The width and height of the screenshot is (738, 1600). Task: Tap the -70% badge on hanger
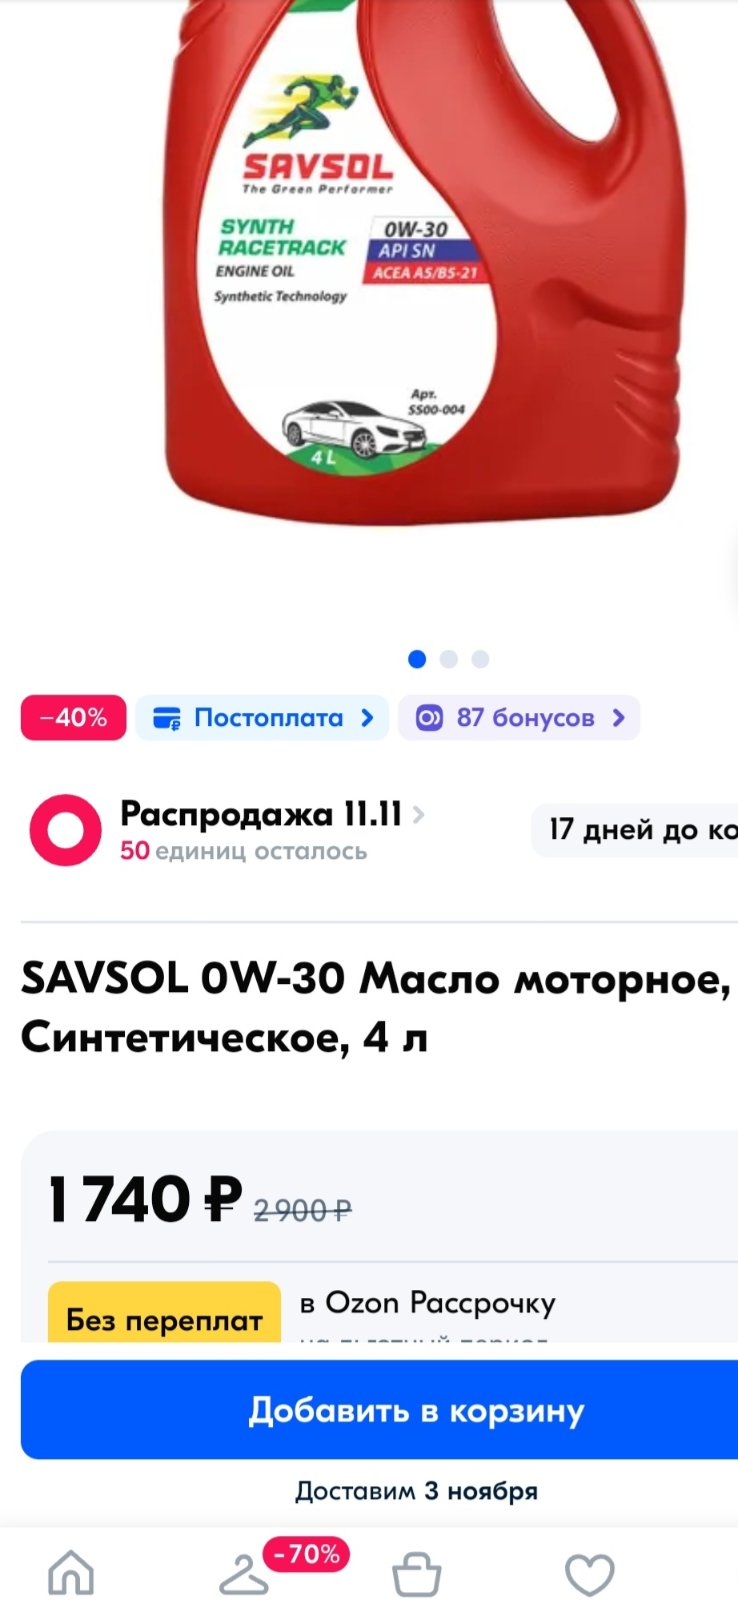pos(307,1554)
